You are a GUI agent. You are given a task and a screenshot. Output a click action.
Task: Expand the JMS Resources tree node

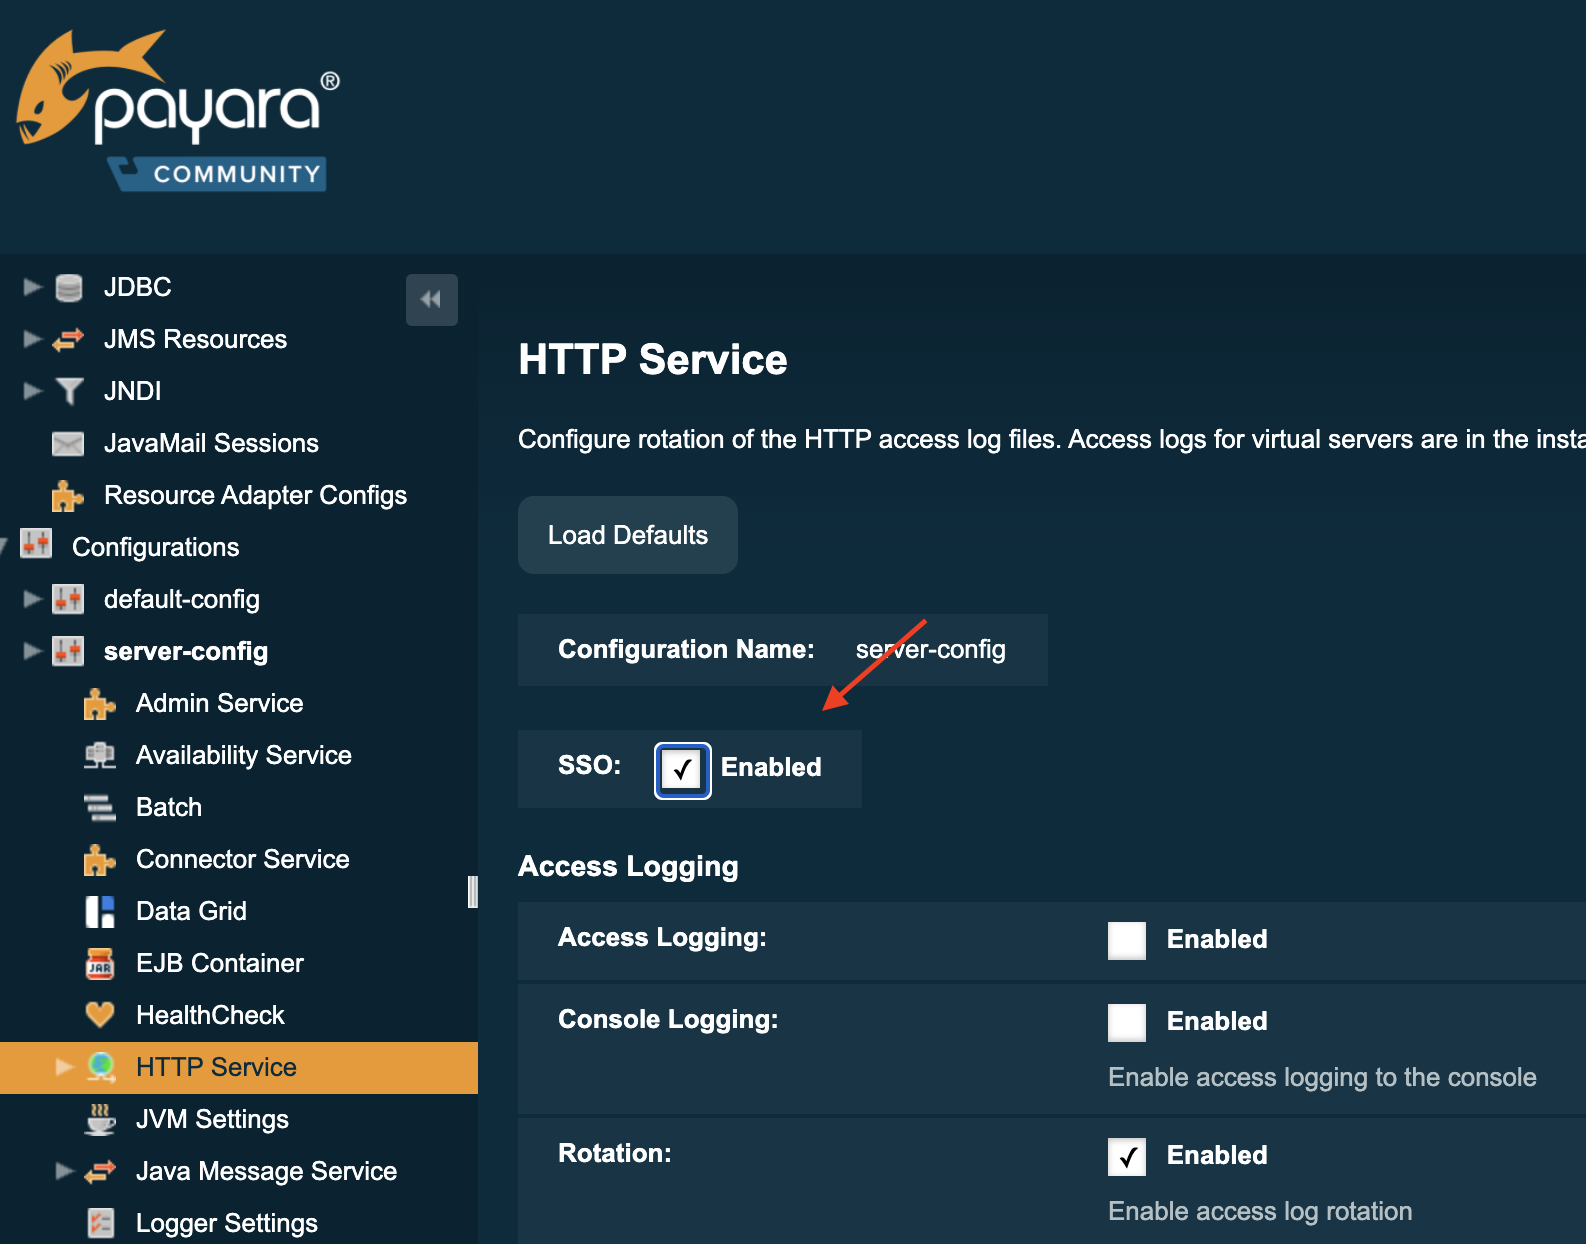point(32,339)
